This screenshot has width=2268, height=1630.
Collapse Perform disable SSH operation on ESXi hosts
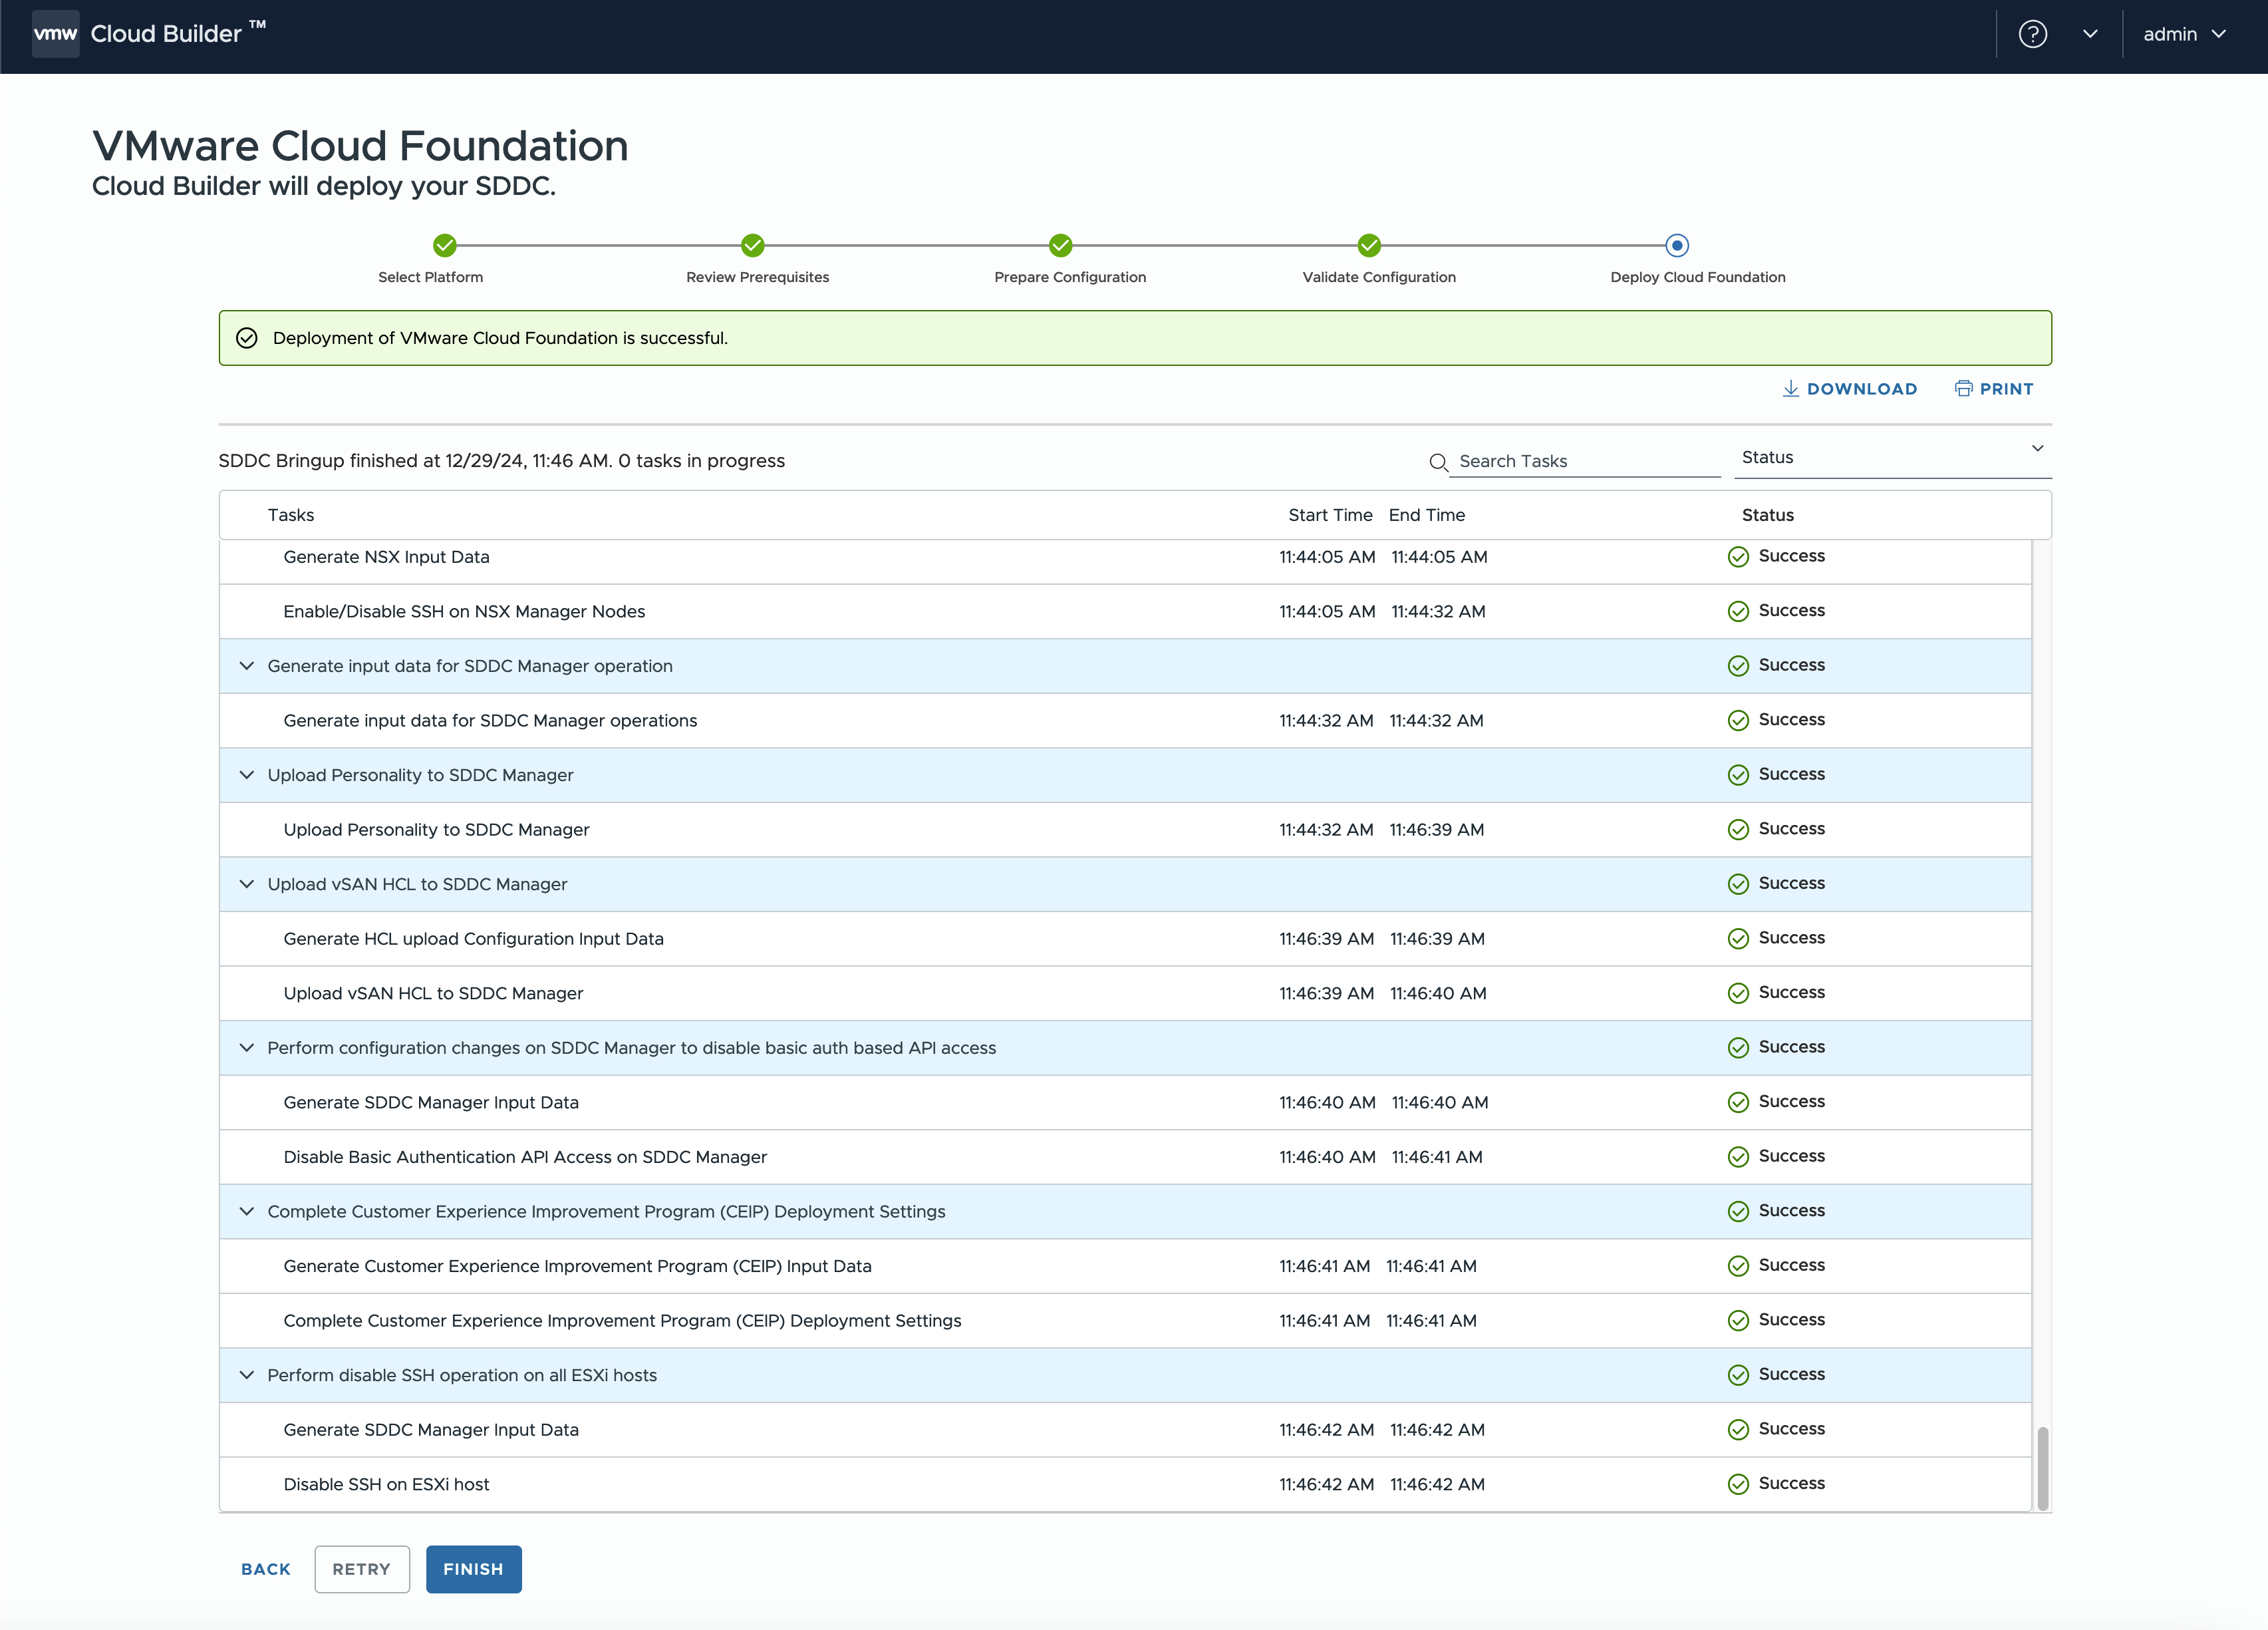pyautogui.click(x=247, y=1375)
